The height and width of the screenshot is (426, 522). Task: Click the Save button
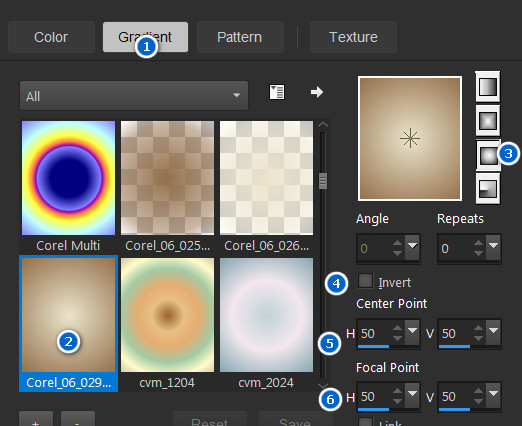(295, 419)
